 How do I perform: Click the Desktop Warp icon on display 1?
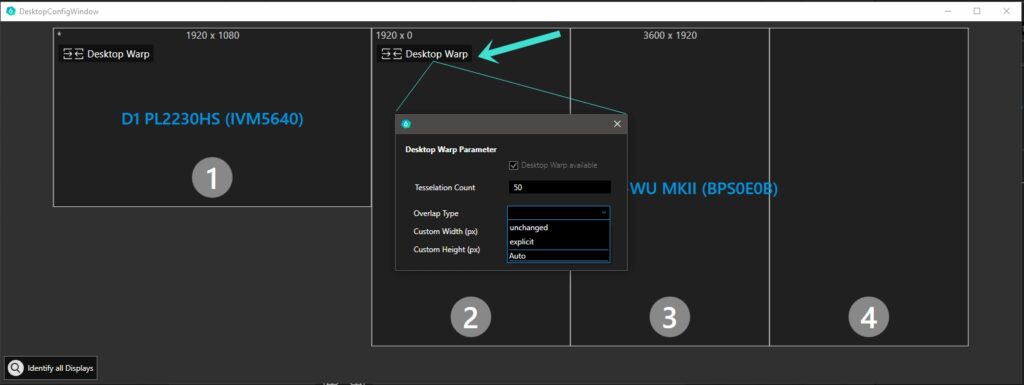coord(73,54)
